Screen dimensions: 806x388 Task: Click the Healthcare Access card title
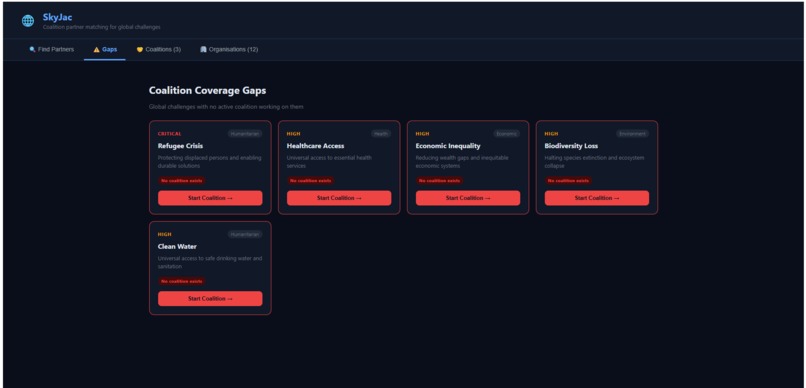[x=316, y=146]
